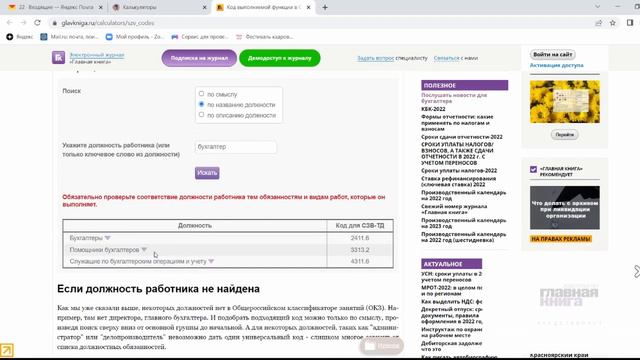Click the Код для СЗВ-ТД column header
This screenshot has height=360, width=640.
[360, 226]
